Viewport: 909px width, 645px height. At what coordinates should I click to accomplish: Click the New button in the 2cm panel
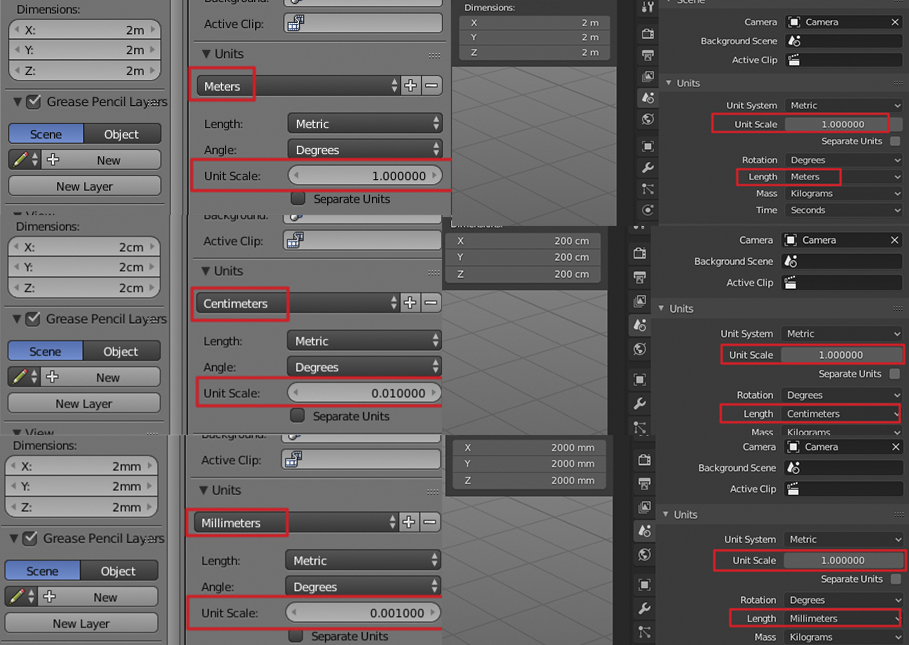(100, 377)
